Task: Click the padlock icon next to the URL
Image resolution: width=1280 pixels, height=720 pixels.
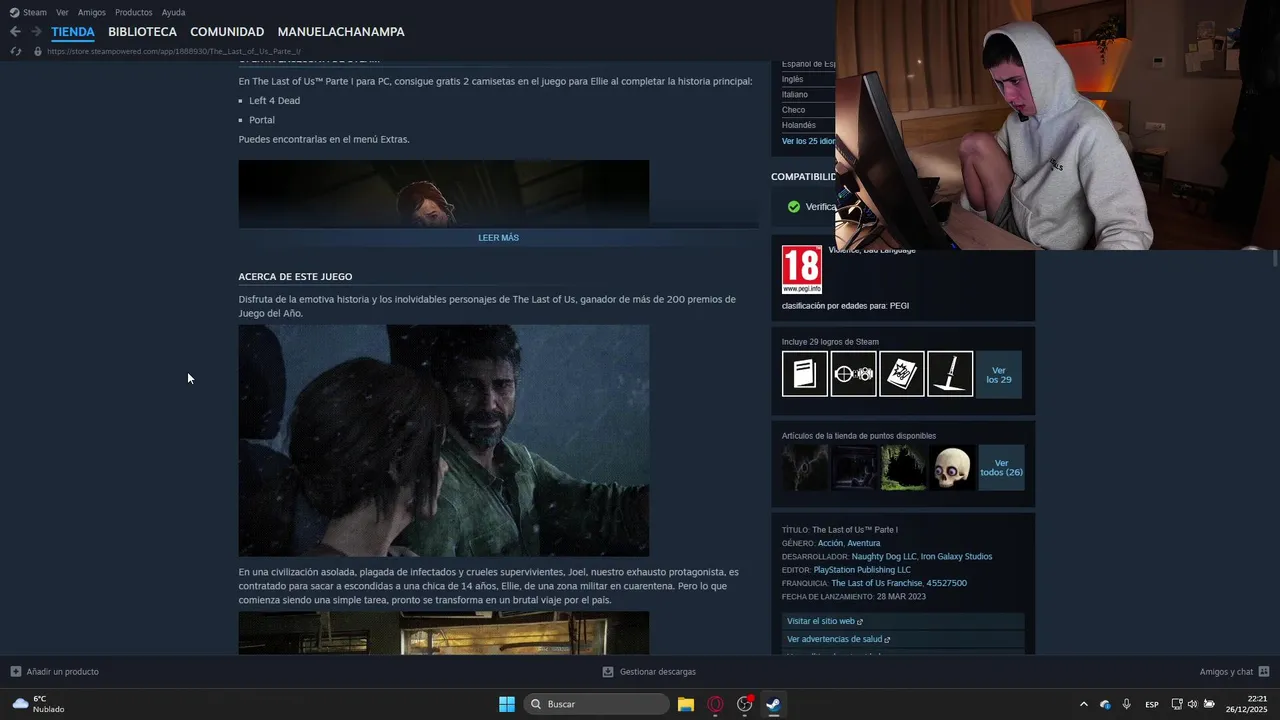Action: point(38,51)
